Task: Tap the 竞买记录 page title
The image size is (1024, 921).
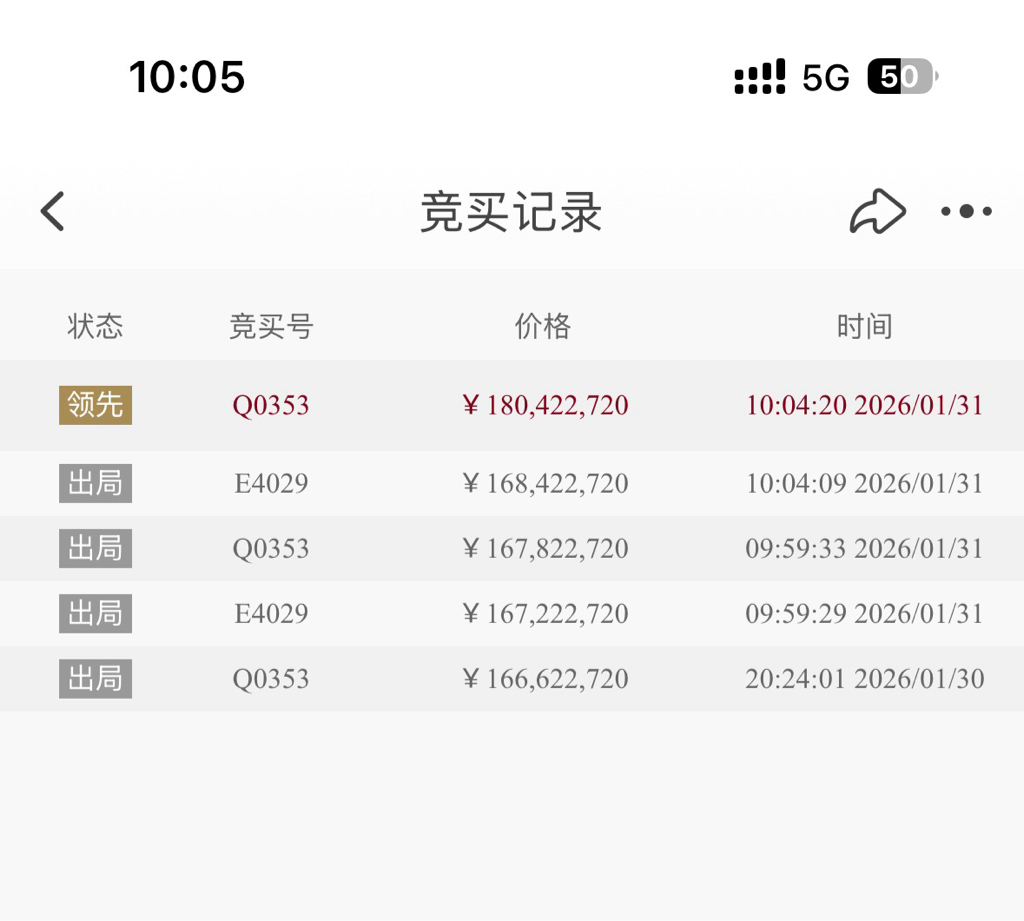Action: tap(511, 212)
